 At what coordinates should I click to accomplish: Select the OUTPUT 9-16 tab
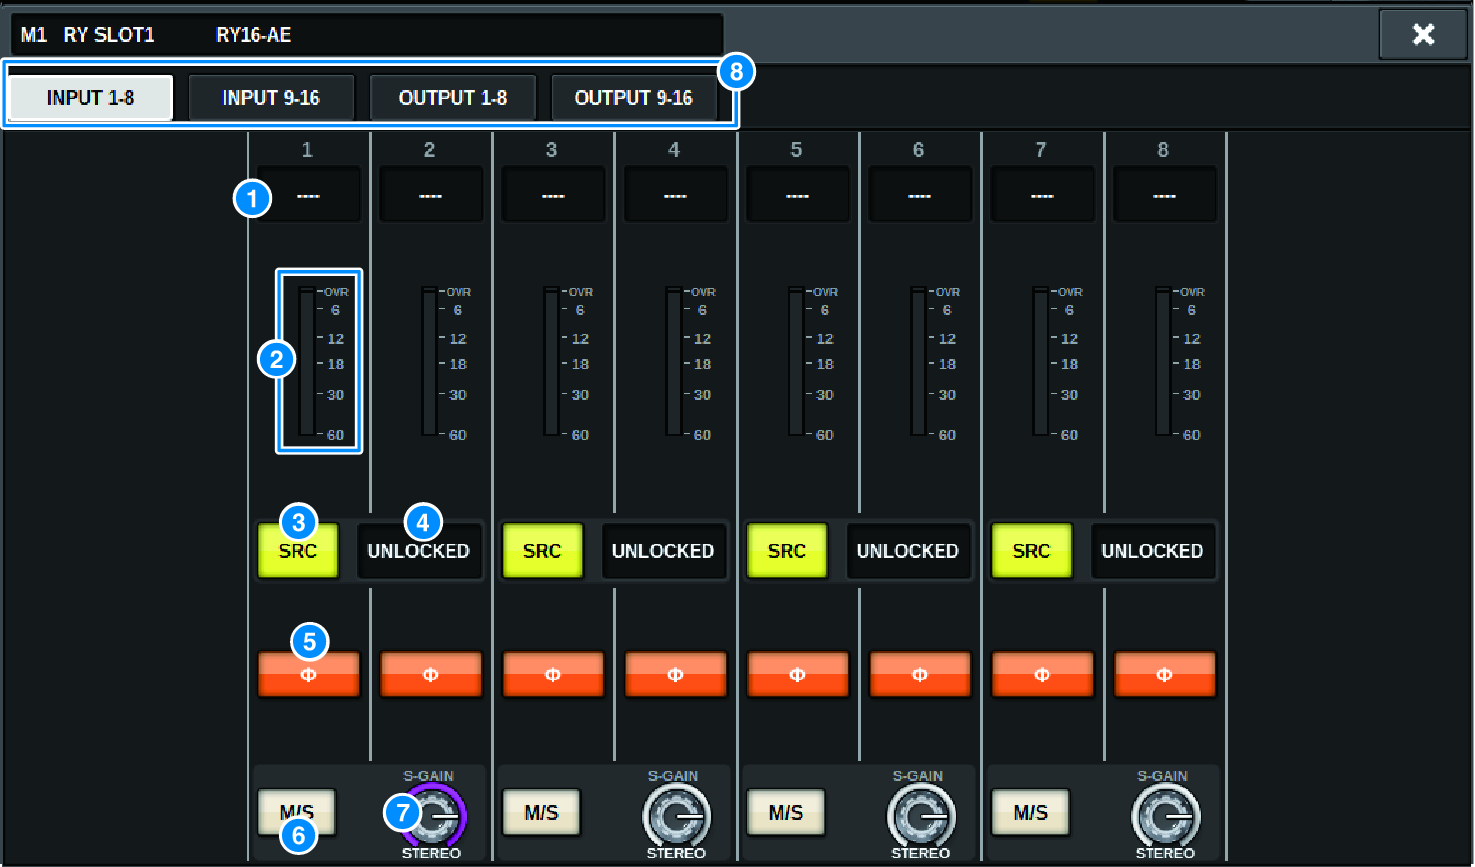pyautogui.click(x=634, y=98)
